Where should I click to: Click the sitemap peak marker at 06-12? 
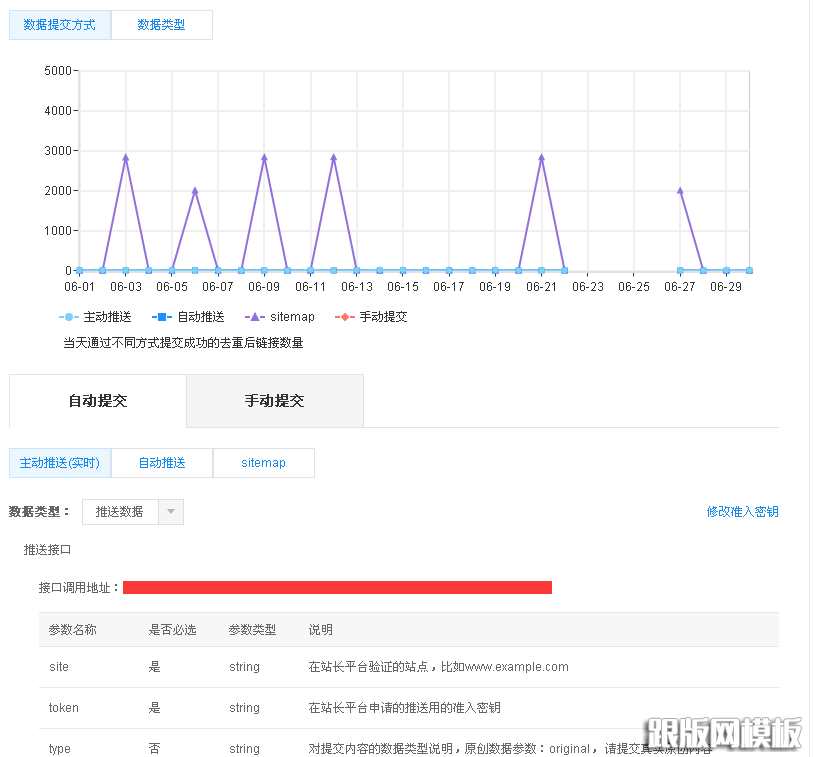click(x=334, y=157)
